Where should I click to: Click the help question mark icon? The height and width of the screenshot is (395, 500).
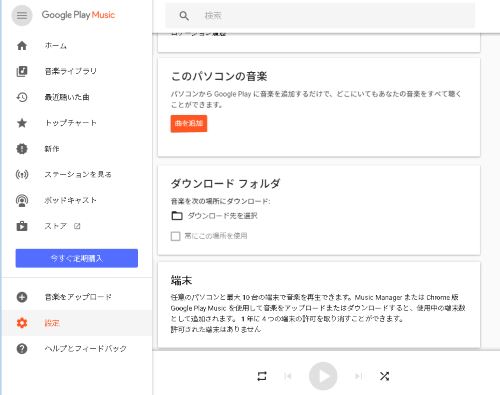click(x=22, y=349)
